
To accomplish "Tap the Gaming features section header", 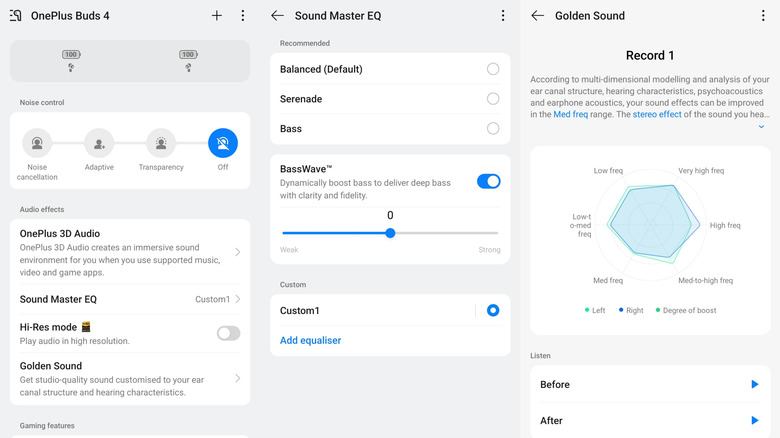I will tap(47, 426).
